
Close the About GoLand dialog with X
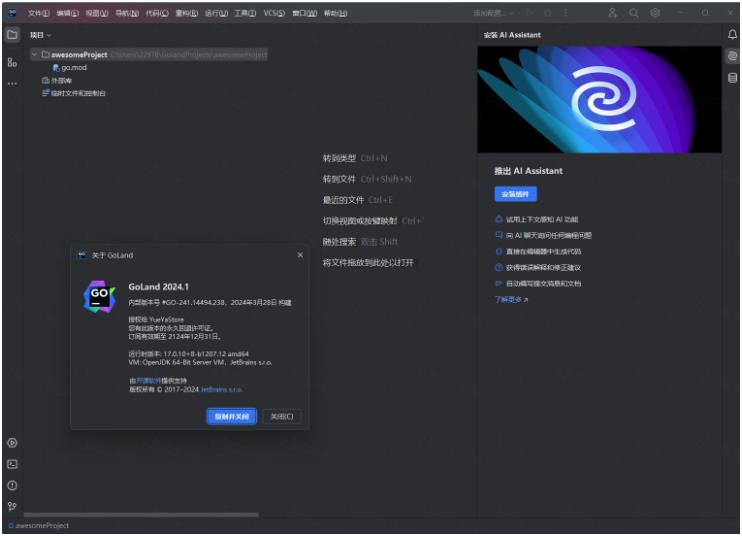click(300, 255)
